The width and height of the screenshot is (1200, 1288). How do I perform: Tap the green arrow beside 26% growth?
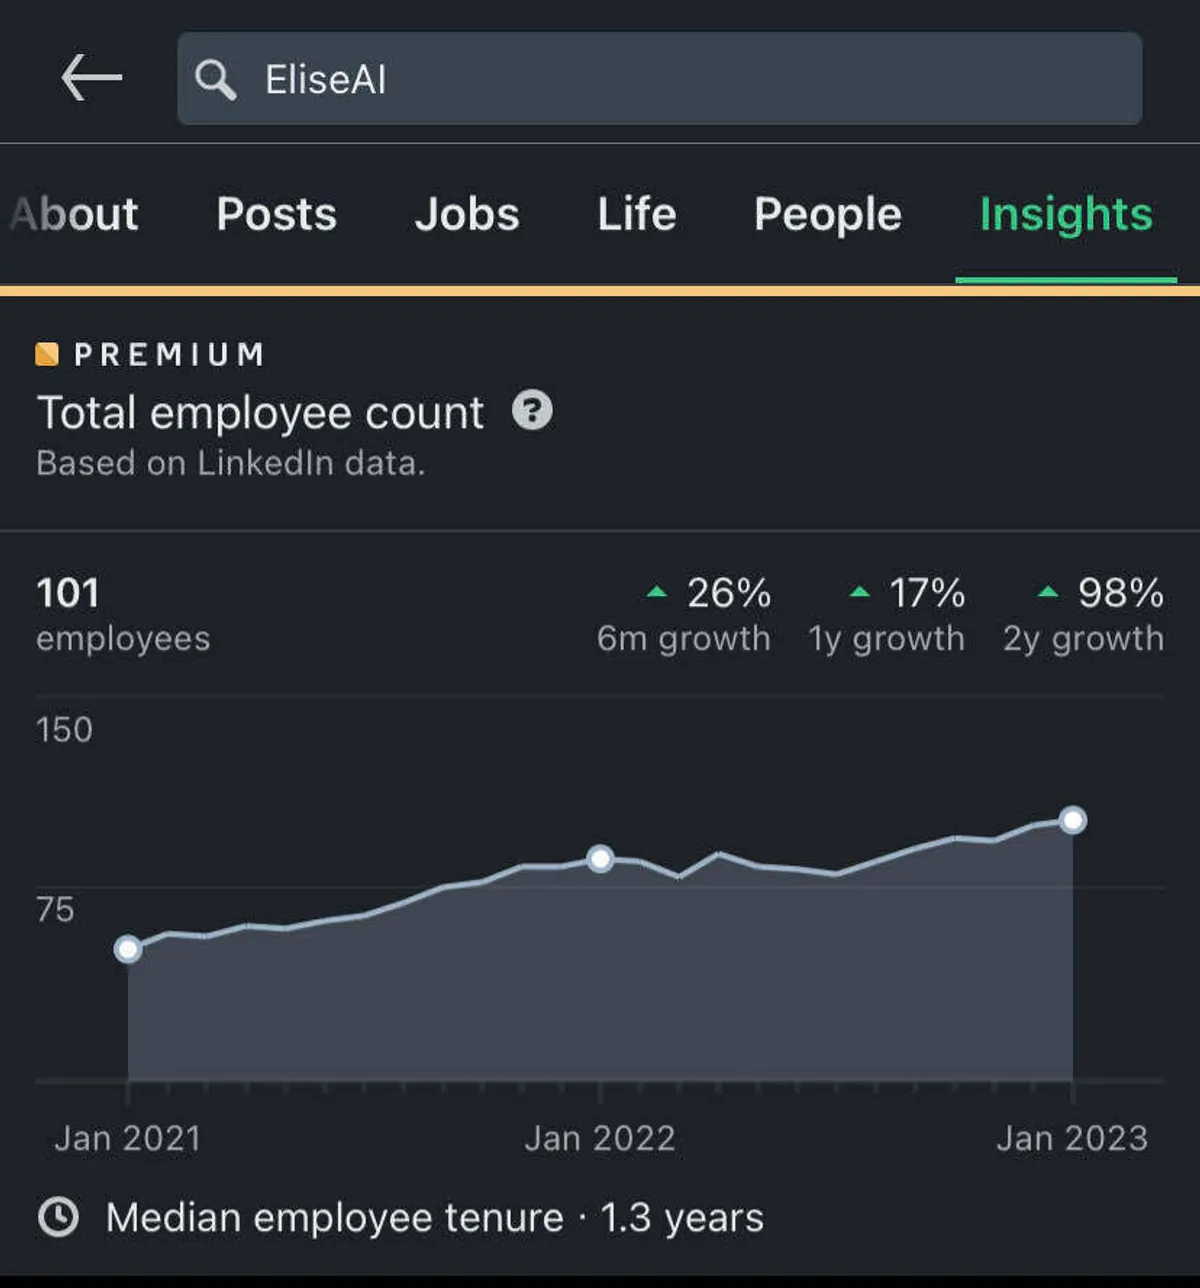tap(657, 592)
